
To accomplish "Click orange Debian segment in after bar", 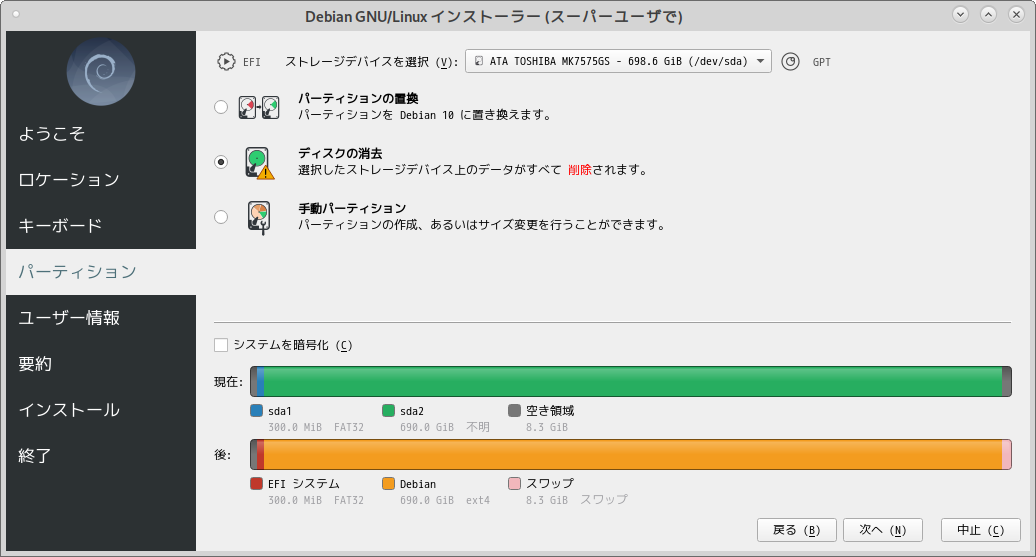I will pyautogui.click(x=633, y=455).
